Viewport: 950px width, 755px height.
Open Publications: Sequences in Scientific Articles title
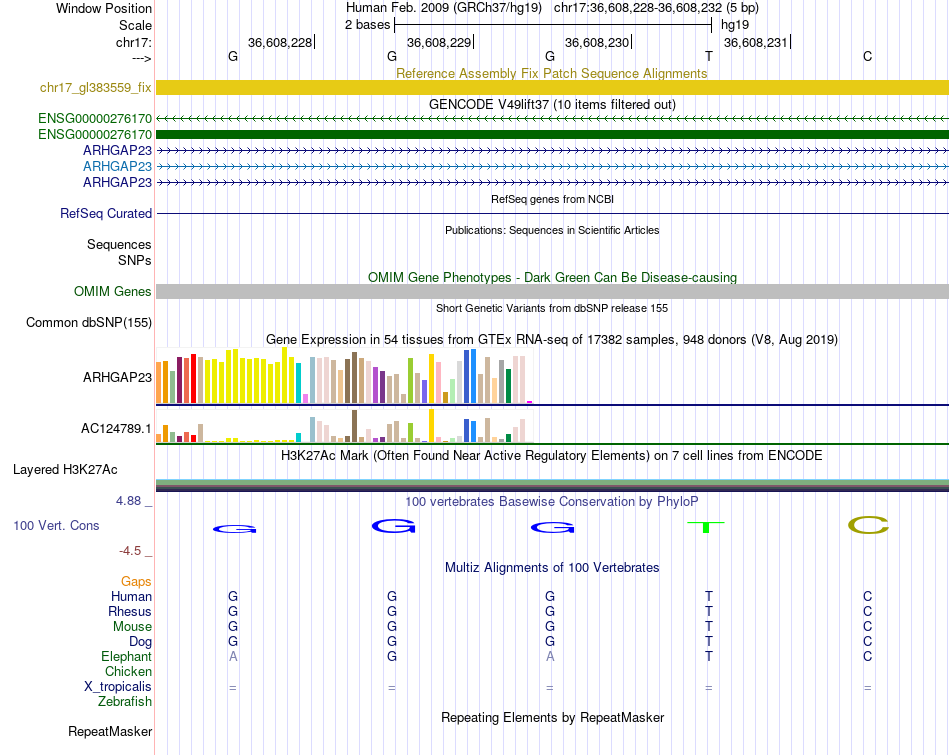tap(552, 230)
